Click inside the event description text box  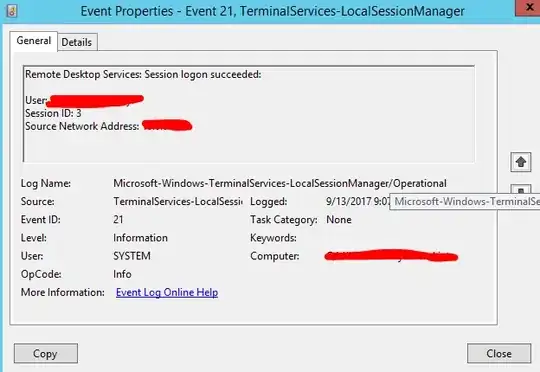[x=249, y=114]
